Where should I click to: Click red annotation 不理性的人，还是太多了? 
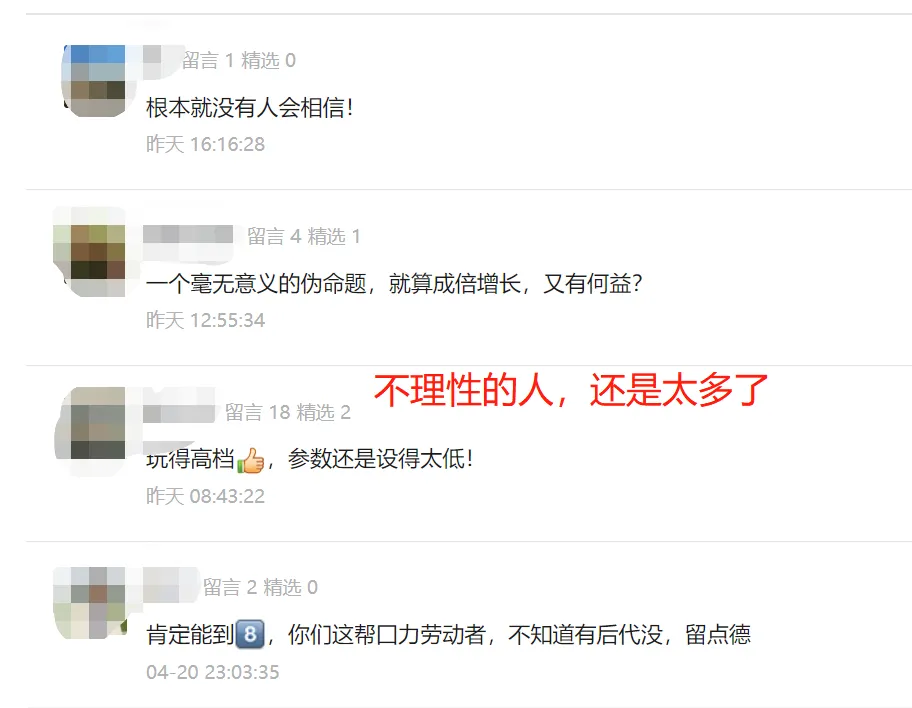(571, 390)
